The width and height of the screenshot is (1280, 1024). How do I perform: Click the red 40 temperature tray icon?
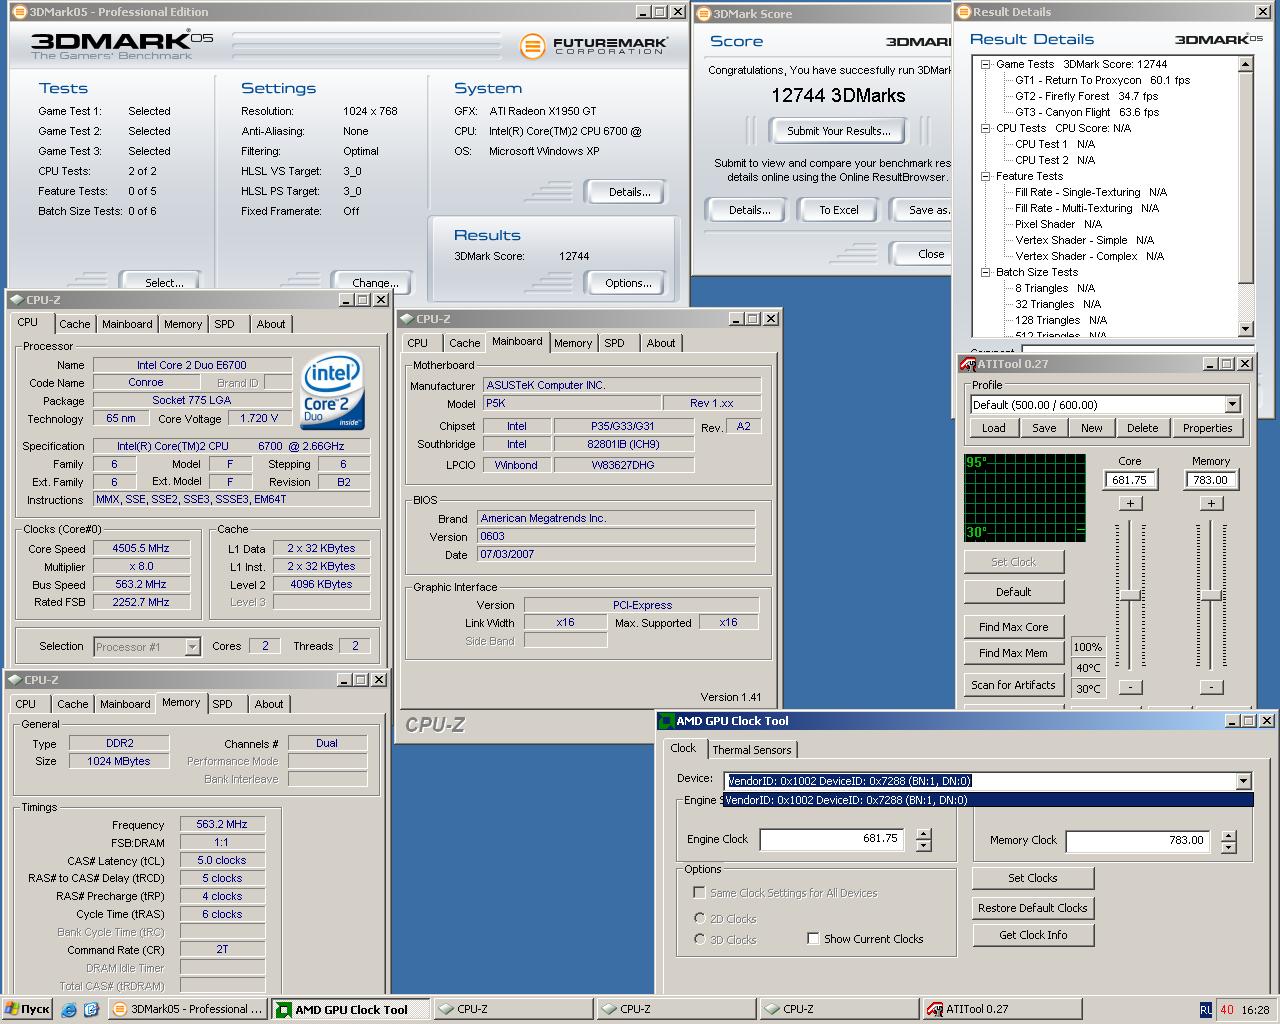point(1227,1010)
